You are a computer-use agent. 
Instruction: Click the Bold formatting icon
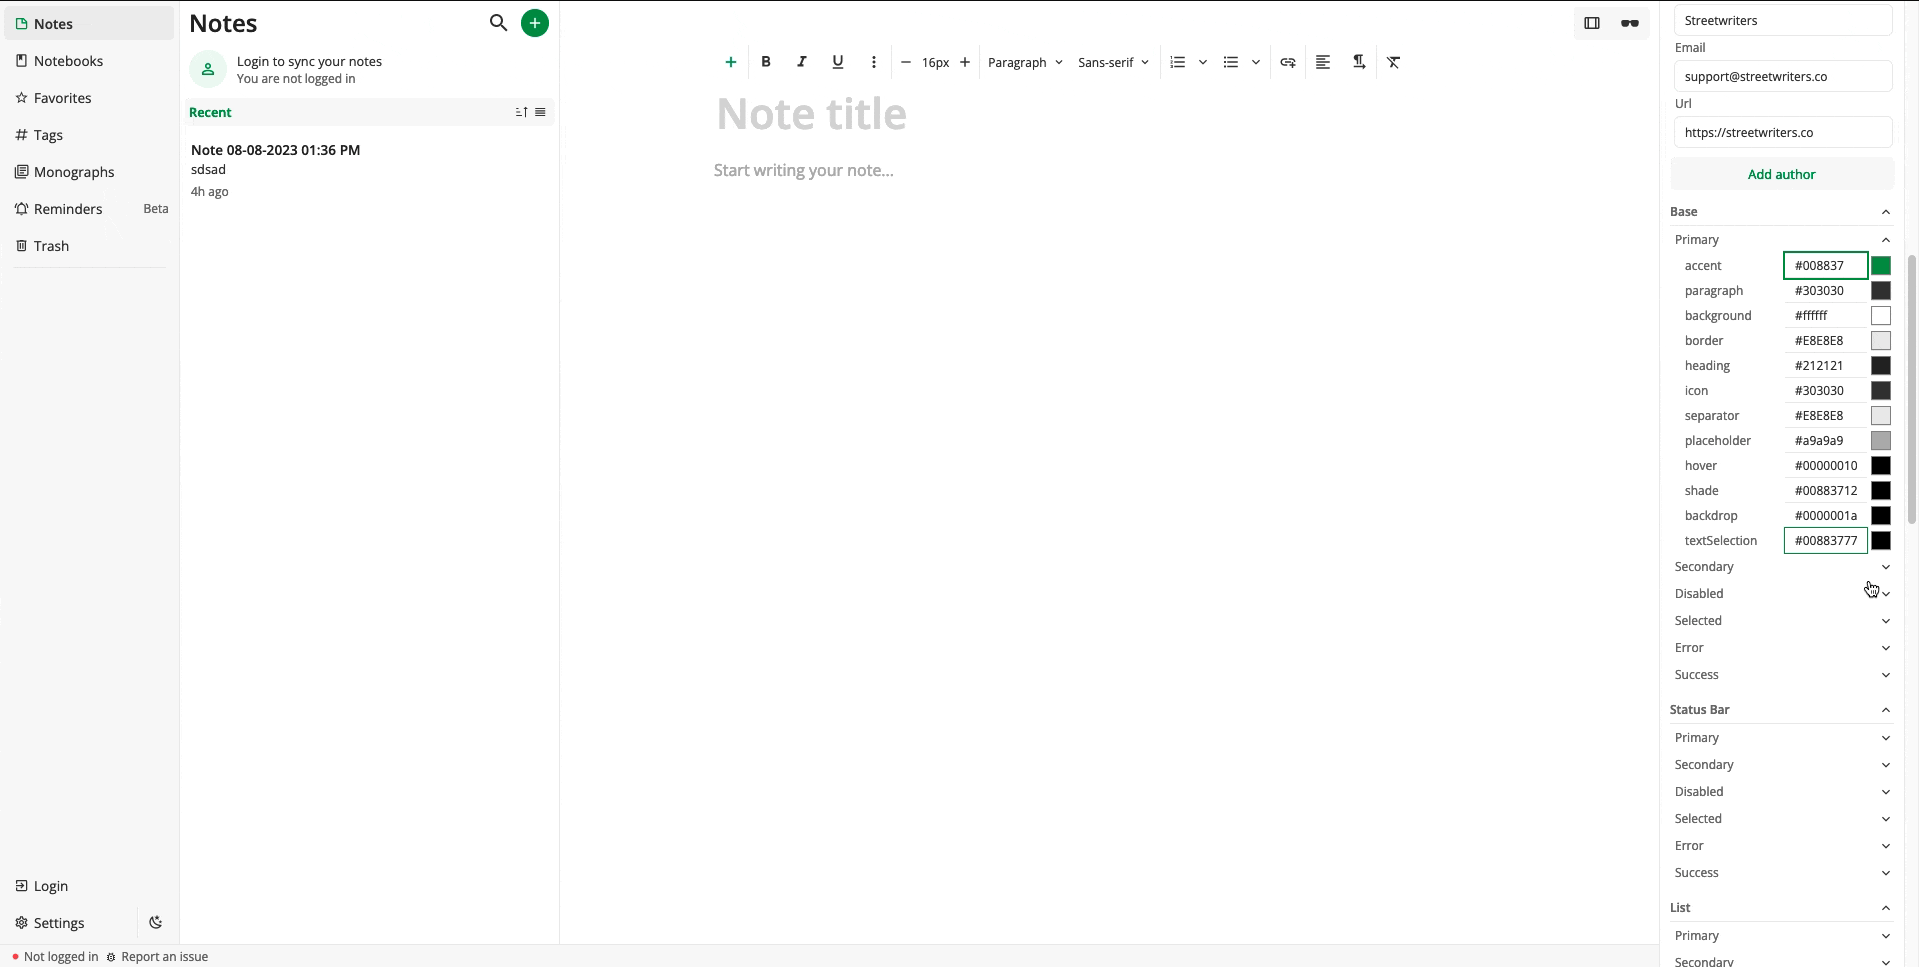point(766,62)
